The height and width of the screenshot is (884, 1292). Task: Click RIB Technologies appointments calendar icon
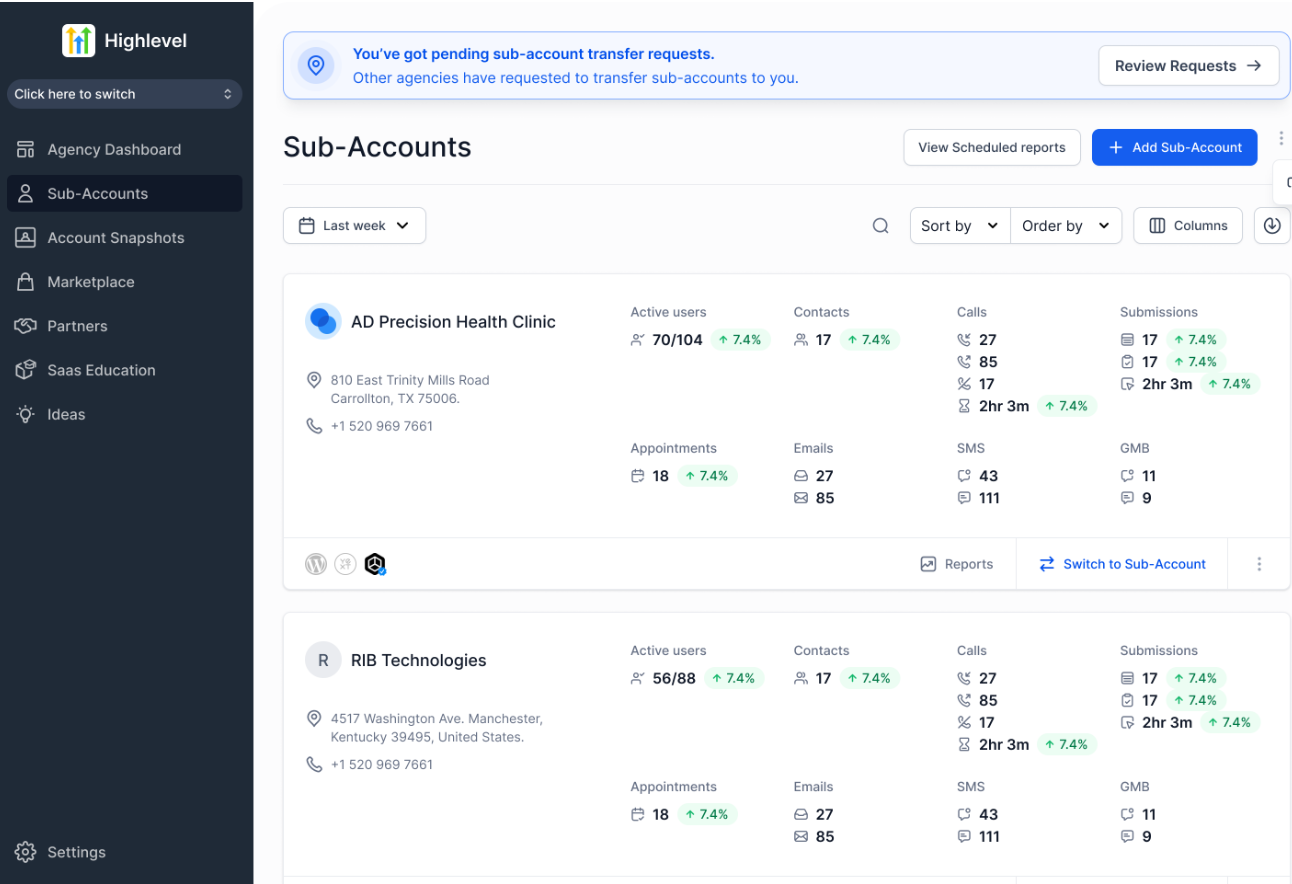click(x=638, y=814)
